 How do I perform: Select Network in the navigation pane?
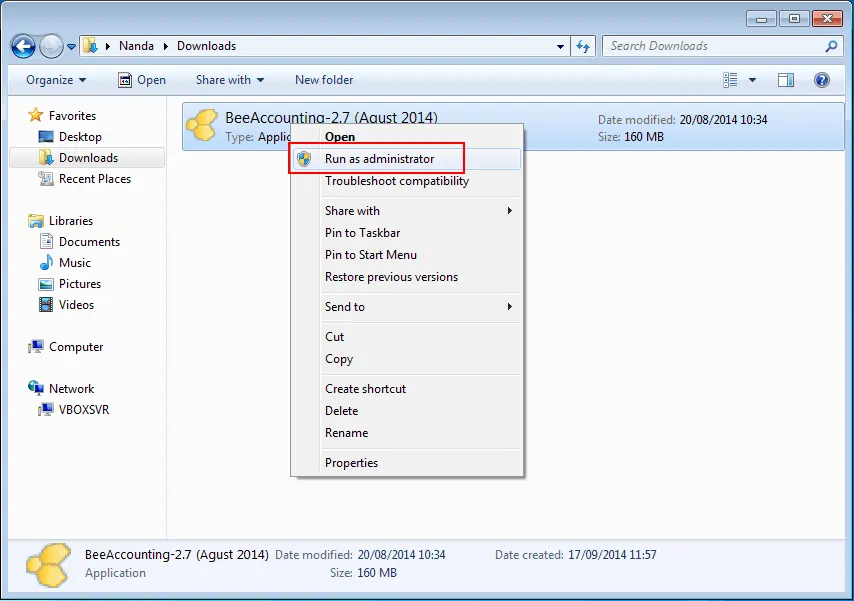point(71,388)
